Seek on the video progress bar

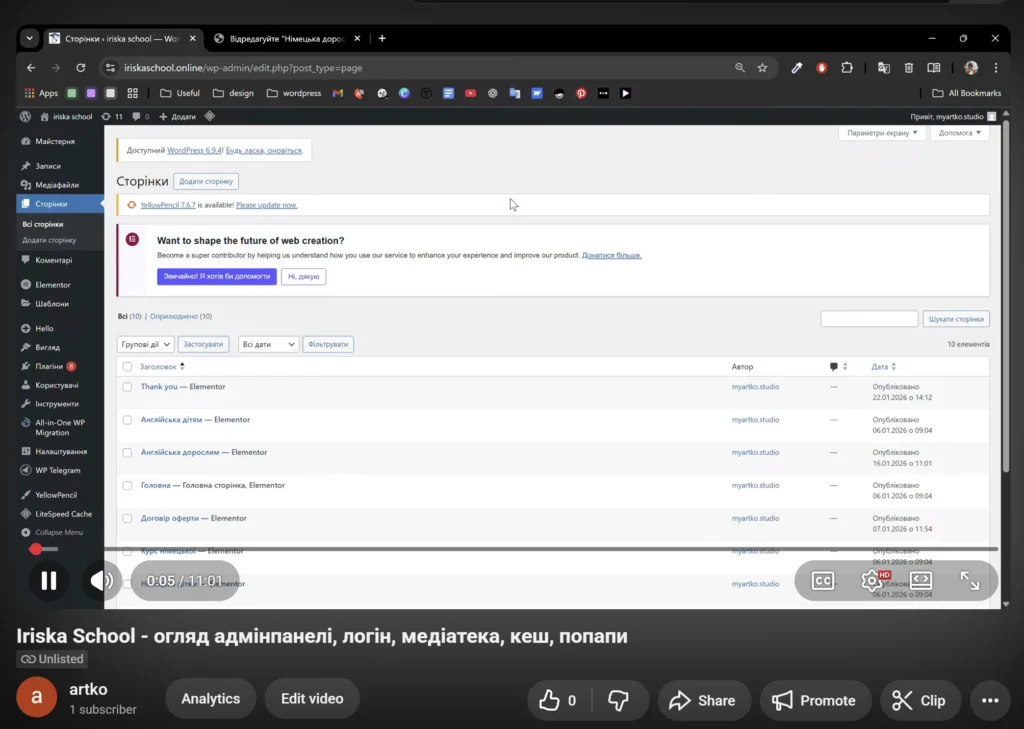coord(500,549)
